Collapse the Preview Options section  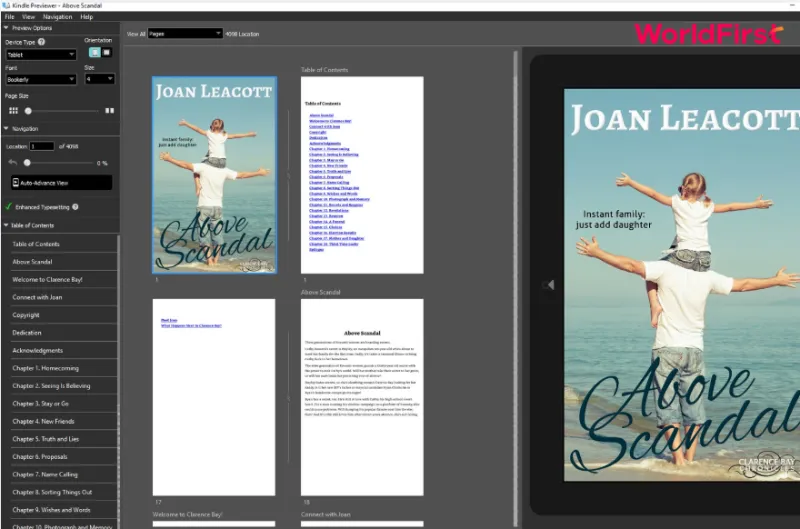[x=6, y=28]
